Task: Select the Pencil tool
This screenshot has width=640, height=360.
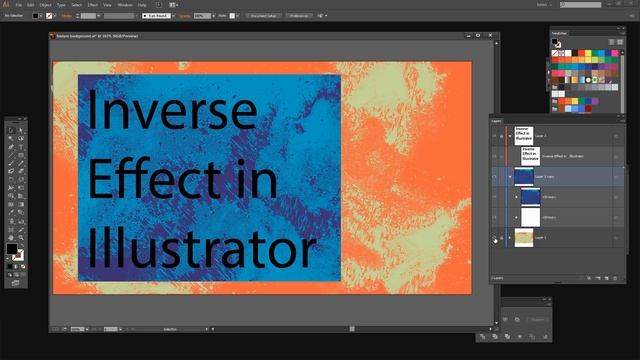Action: [21, 163]
